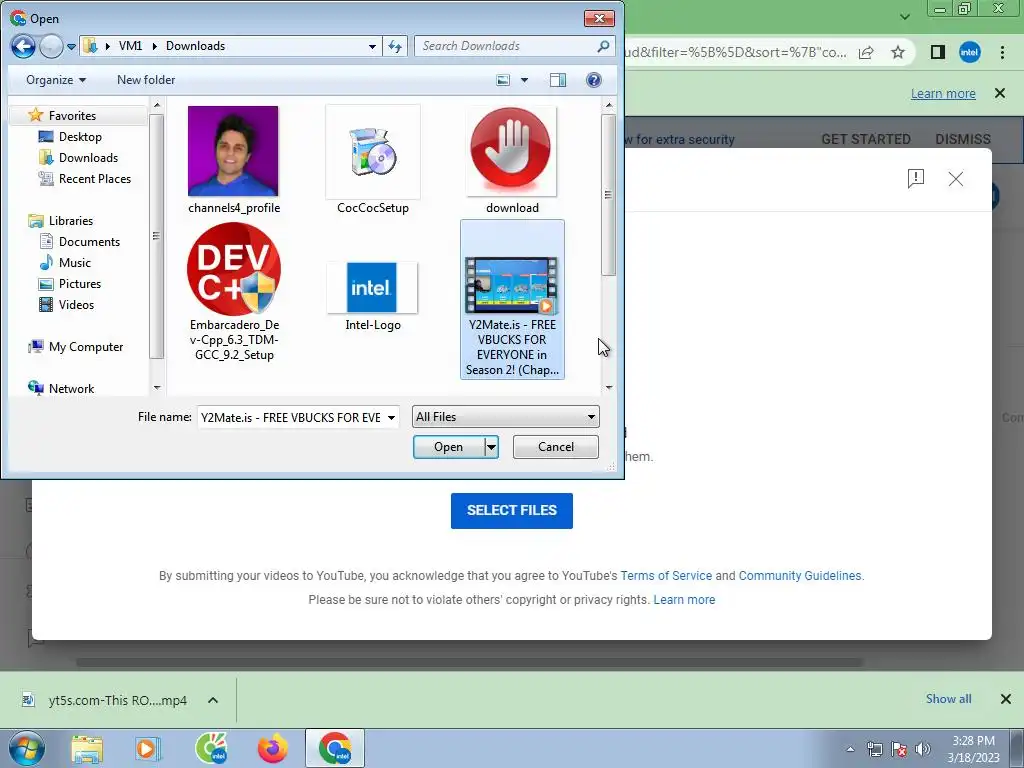Select the CocCocSetup installer file
The width and height of the screenshot is (1024, 768).
point(373,160)
